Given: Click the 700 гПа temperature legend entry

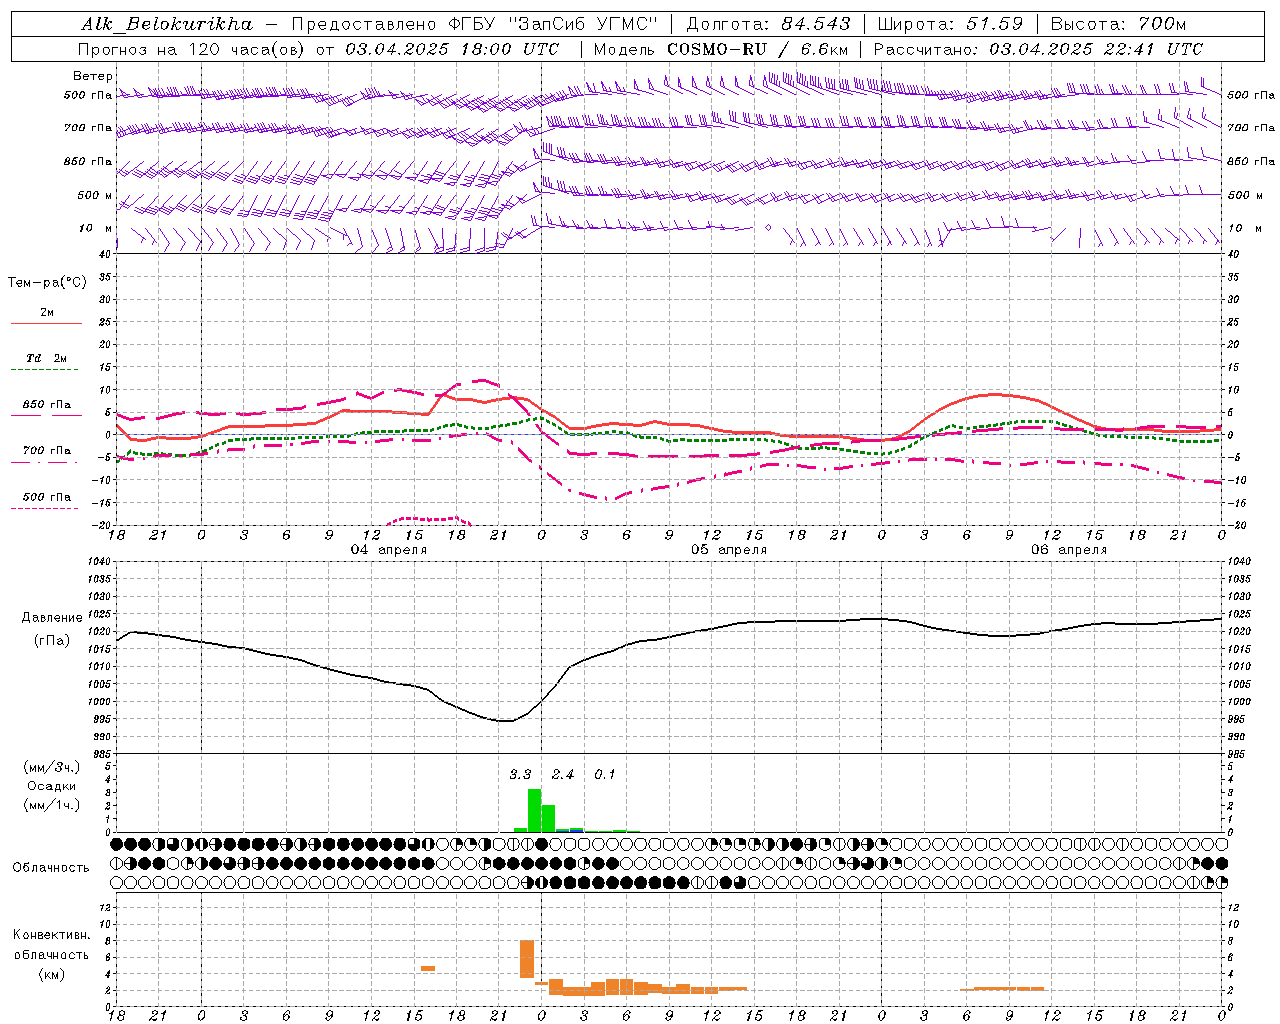Looking at the screenshot, I should pos(47,451).
